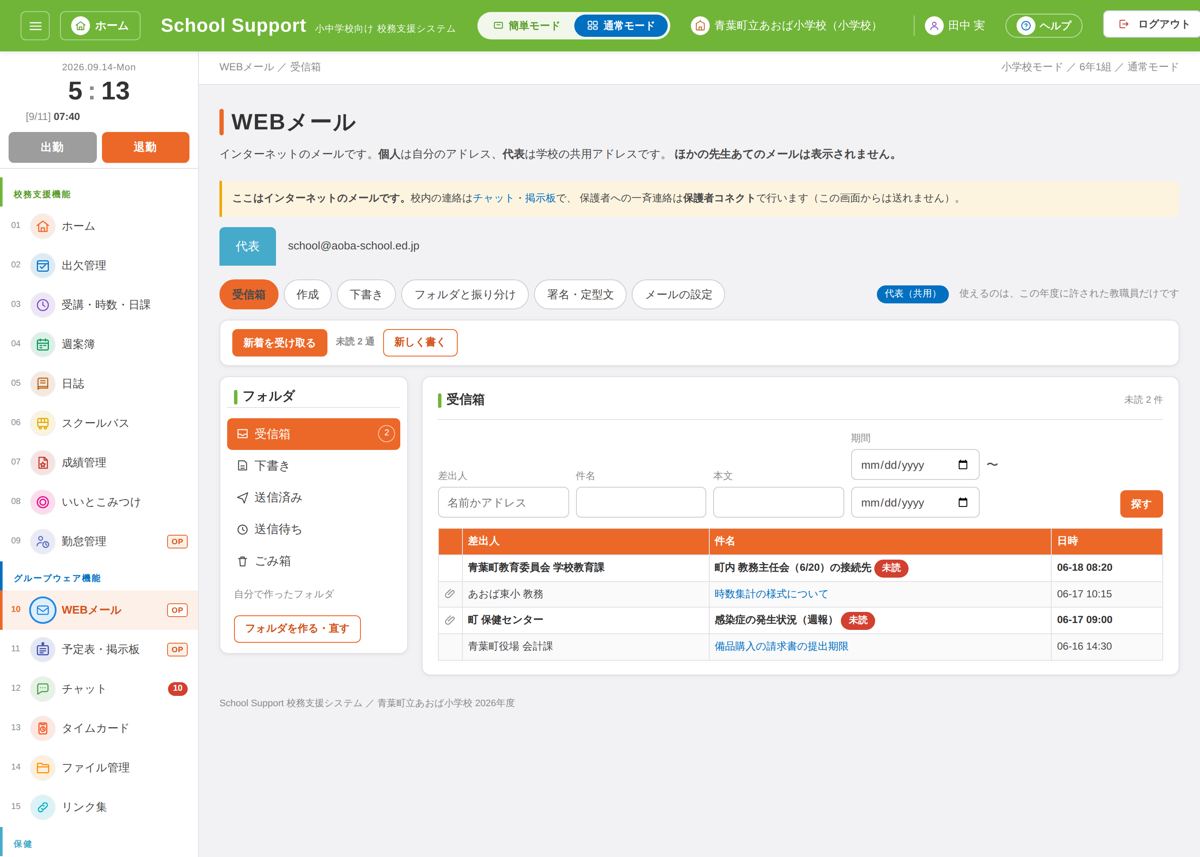Click the いいとこみつけ target icon
The image size is (1200, 857).
coord(43,502)
